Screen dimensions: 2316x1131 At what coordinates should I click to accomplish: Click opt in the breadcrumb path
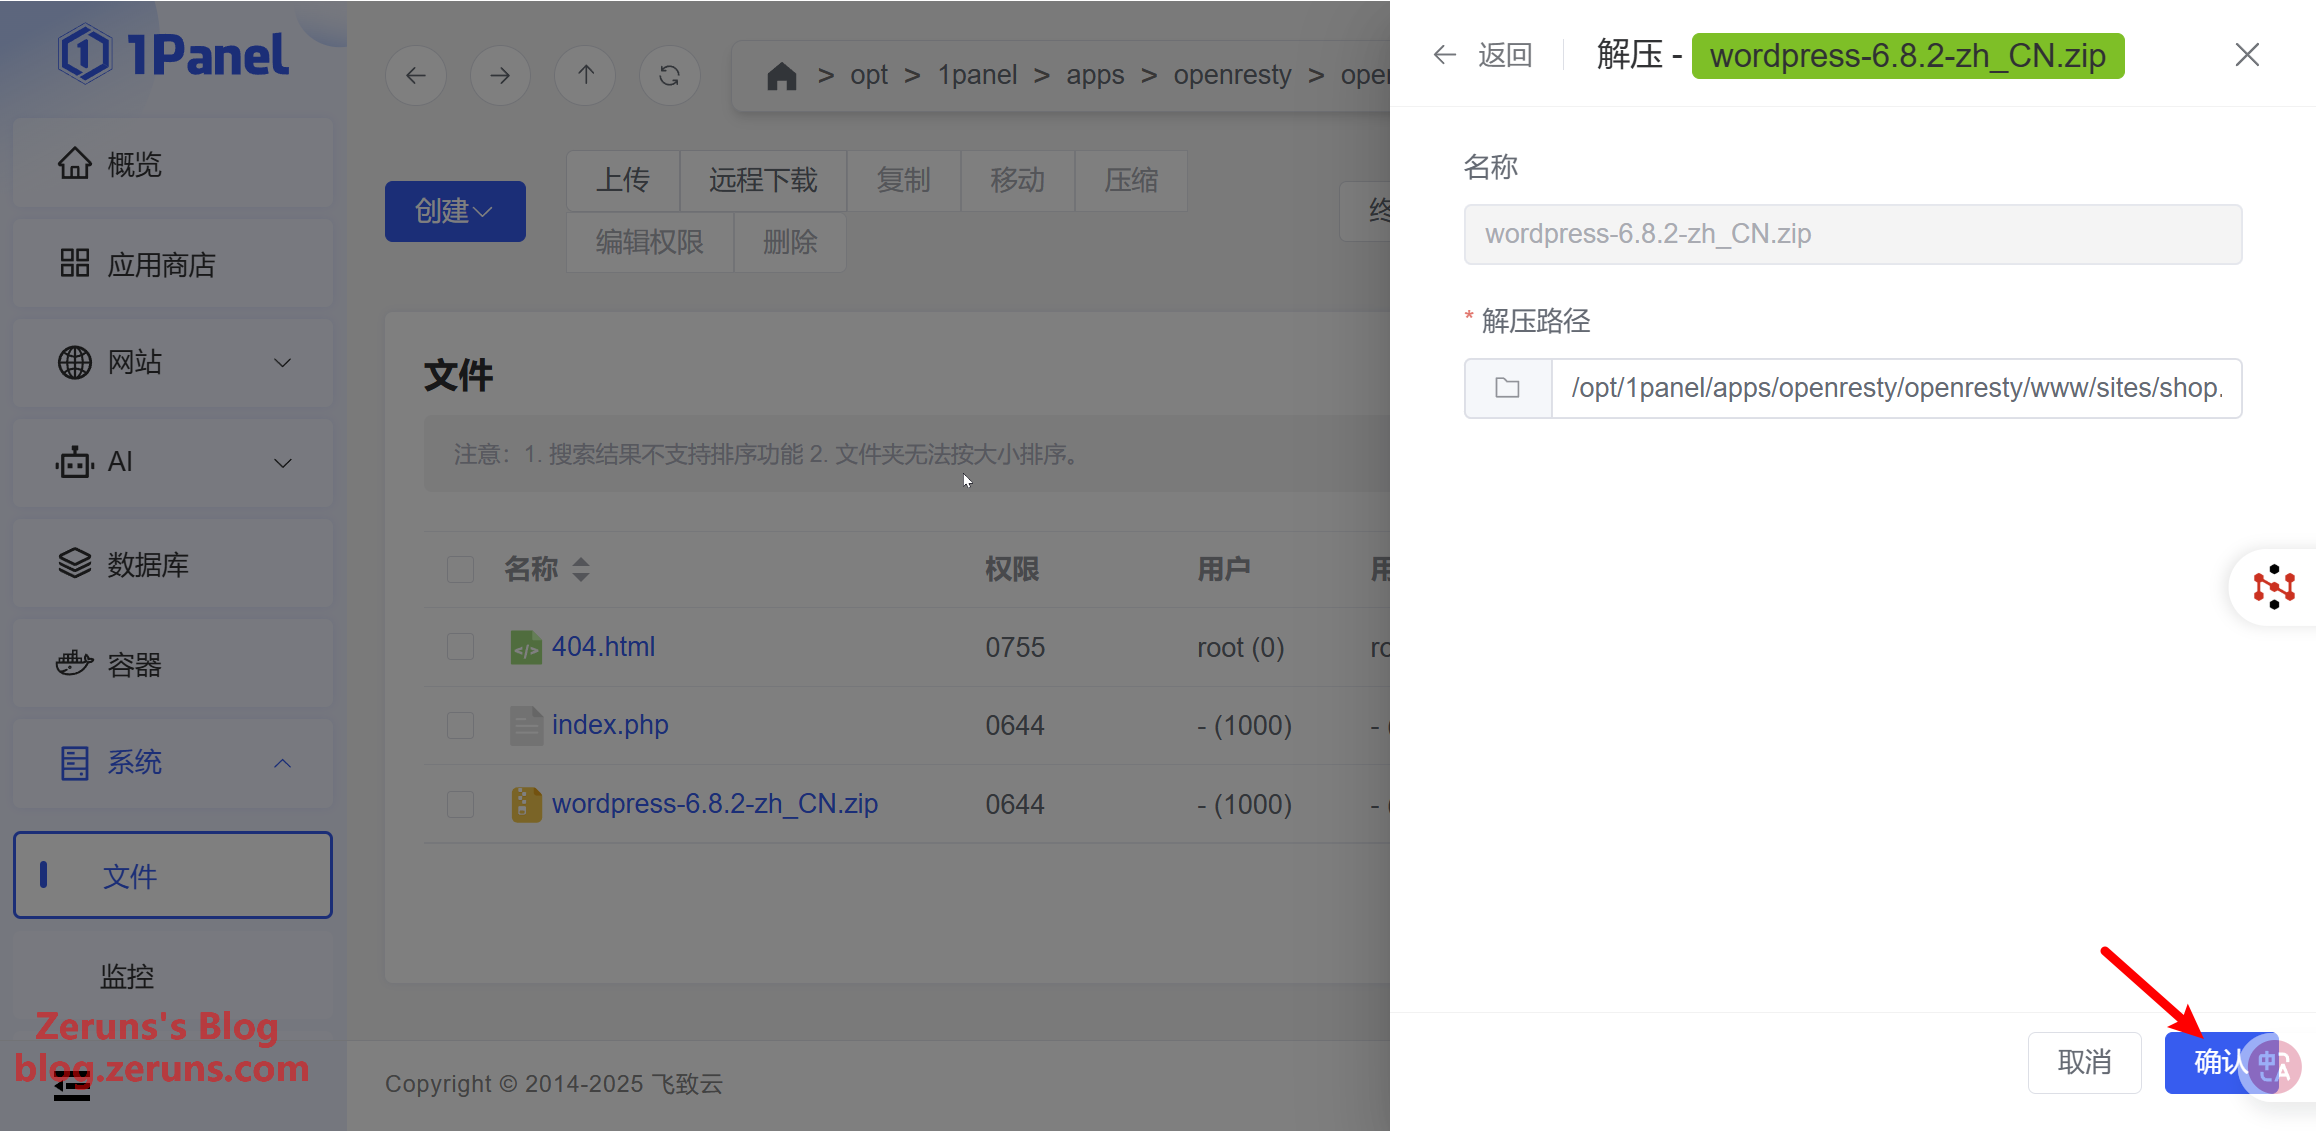(x=869, y=75)
